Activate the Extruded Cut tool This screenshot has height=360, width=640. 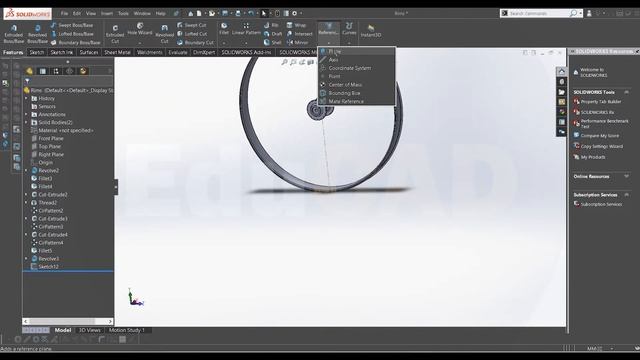click(x=115, y=34)
